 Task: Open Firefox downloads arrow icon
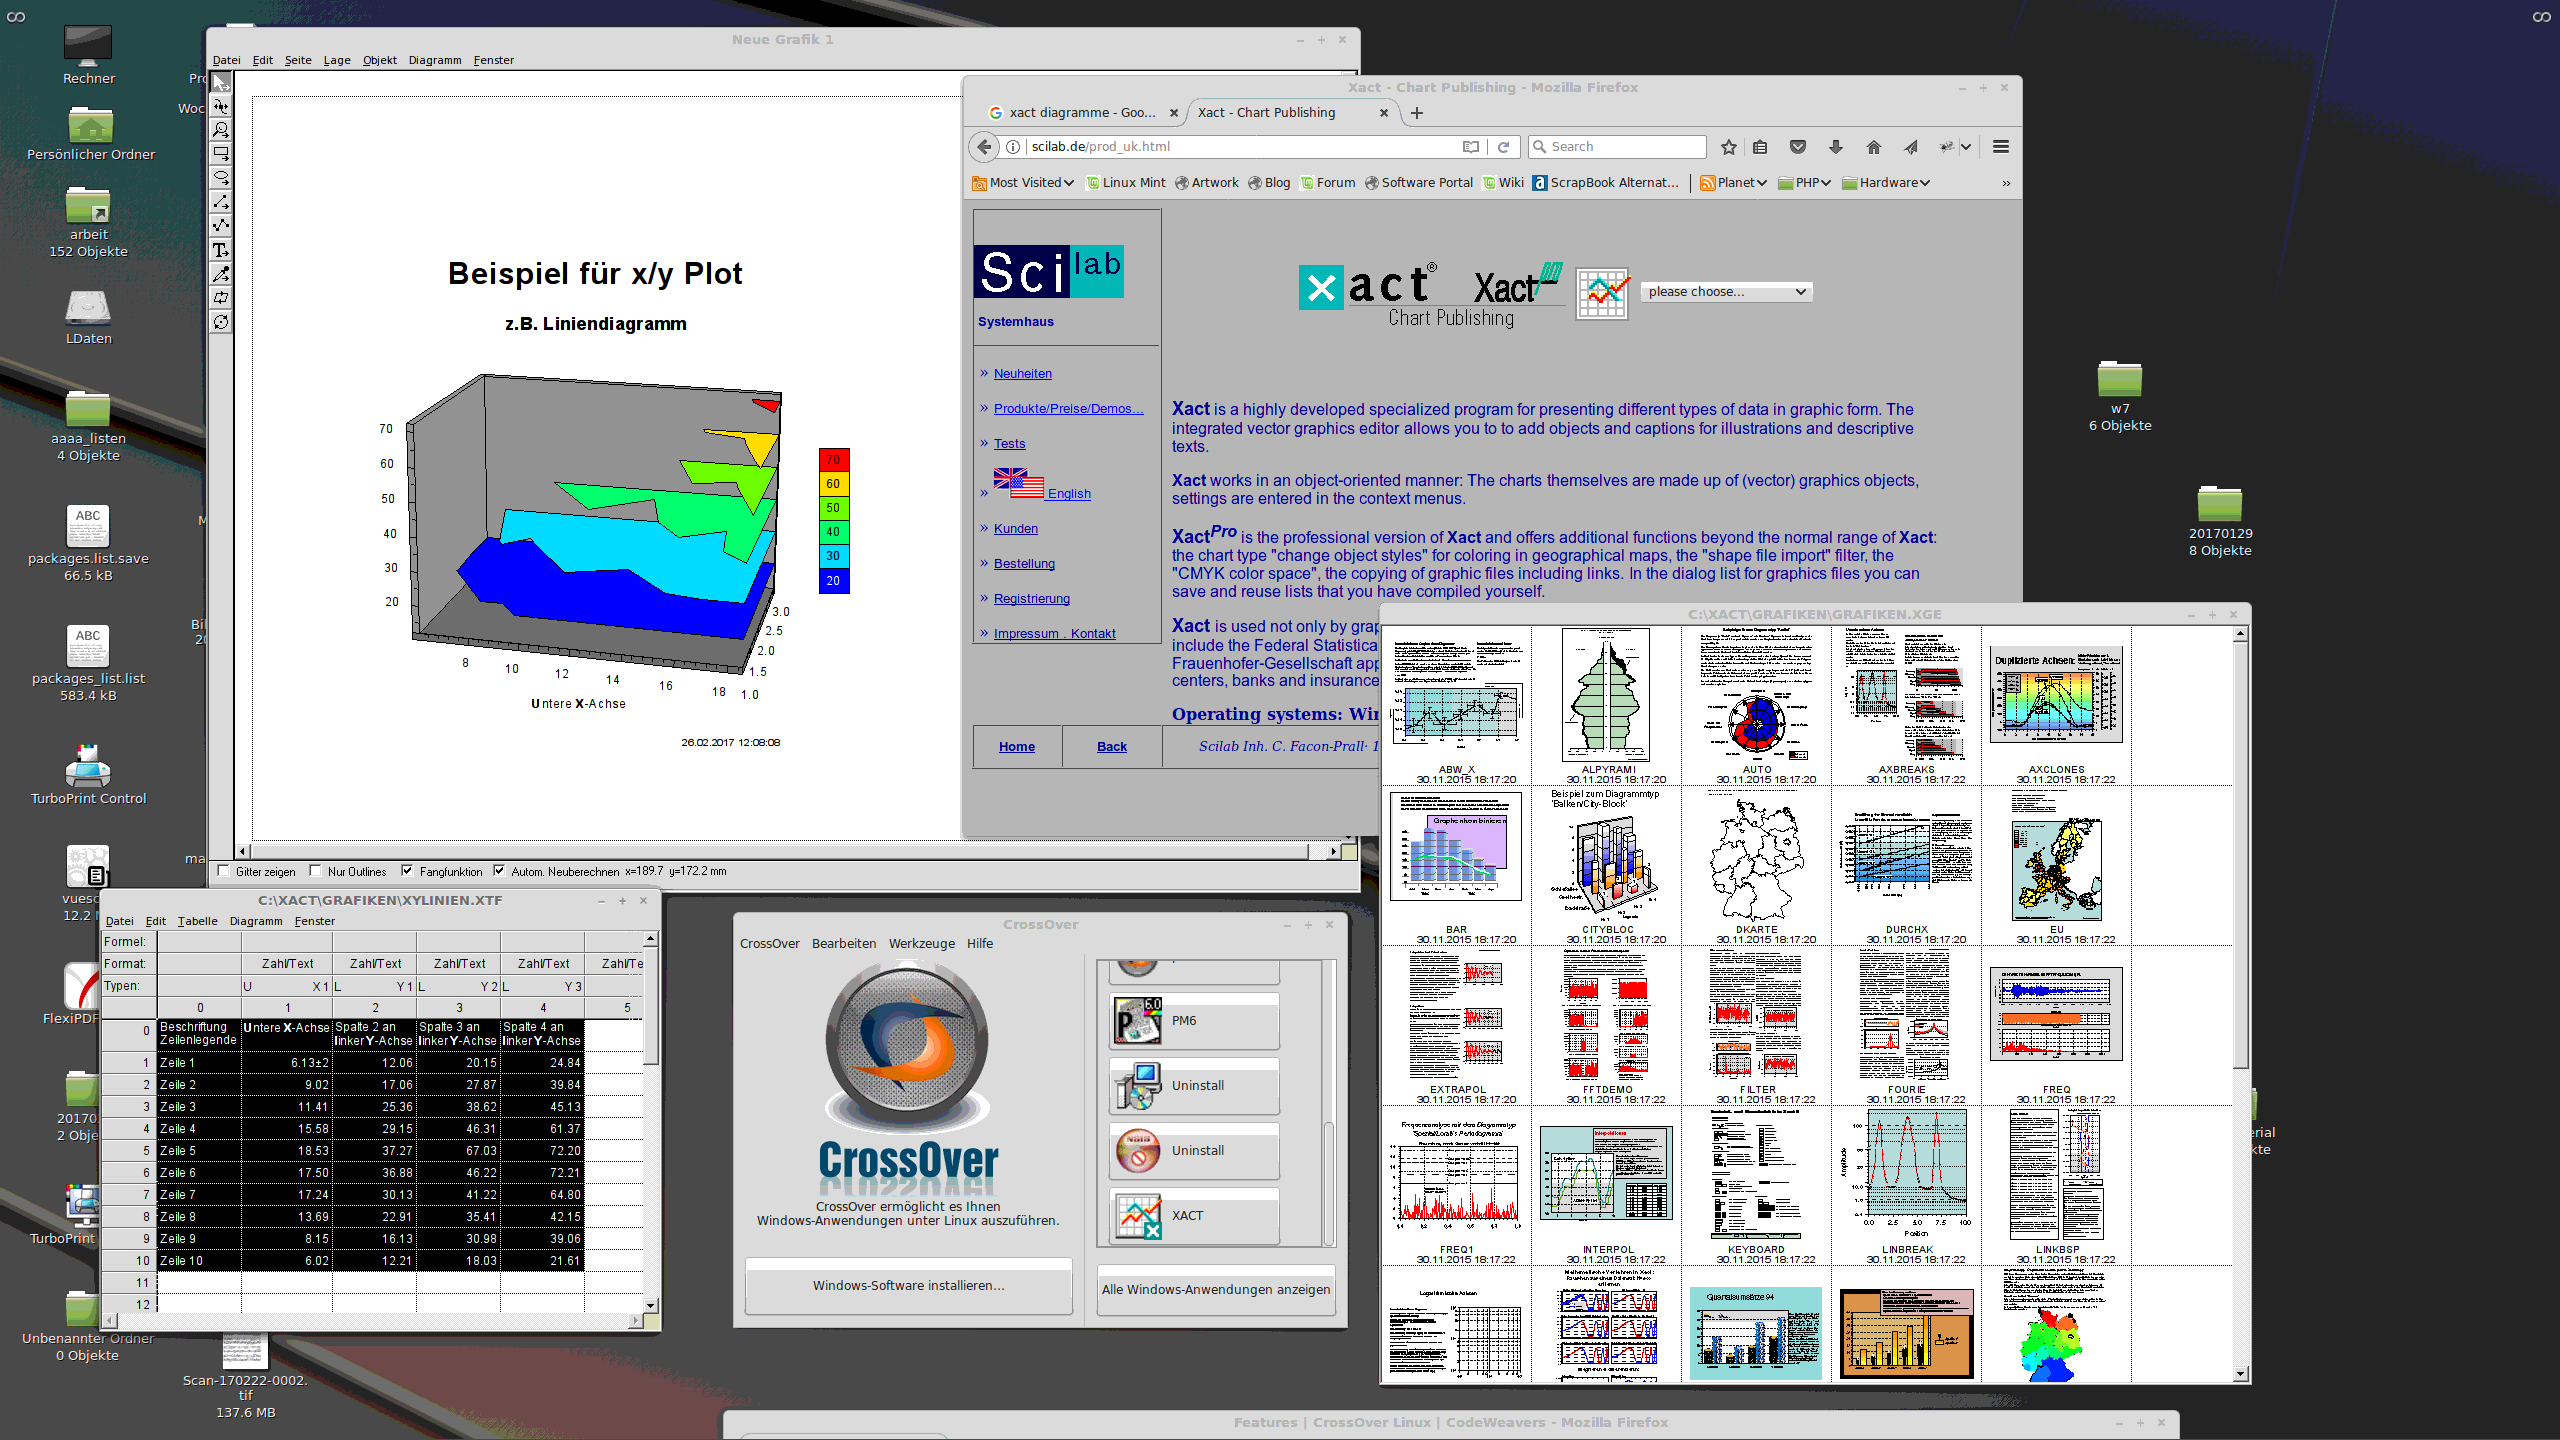tap(1836, 147)
